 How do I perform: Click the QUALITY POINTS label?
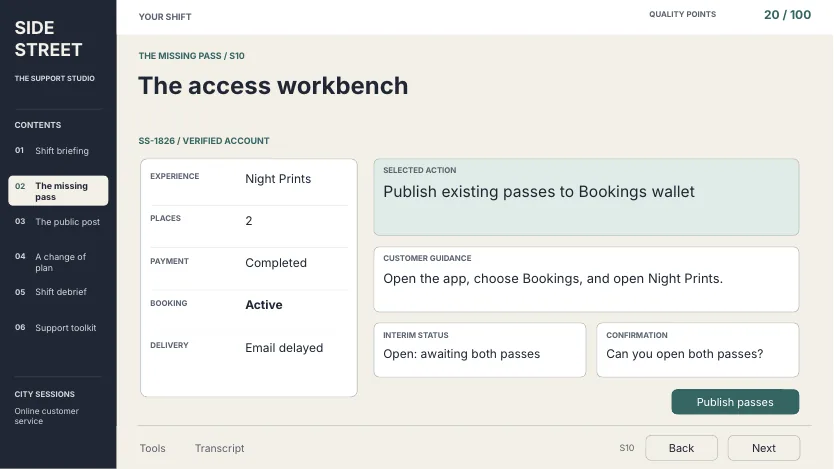click(x=682, y=14)
